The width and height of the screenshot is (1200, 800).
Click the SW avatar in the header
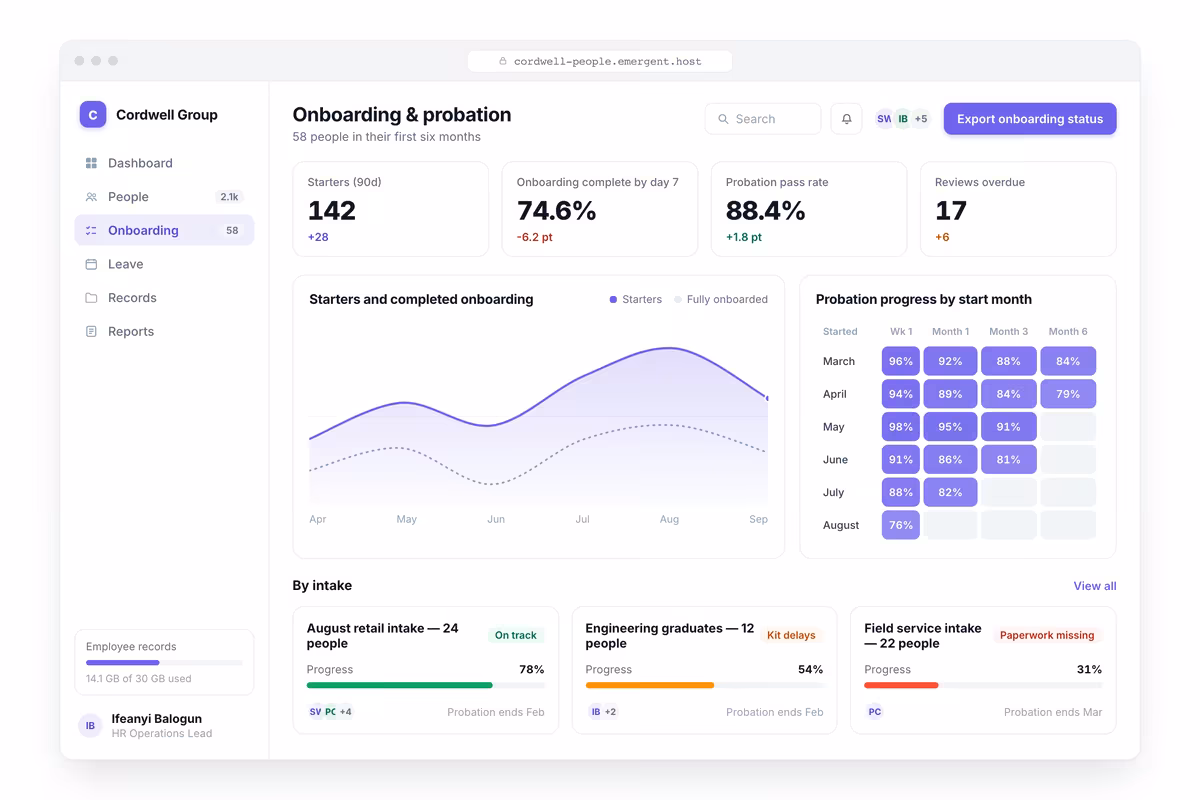point(883,119)
